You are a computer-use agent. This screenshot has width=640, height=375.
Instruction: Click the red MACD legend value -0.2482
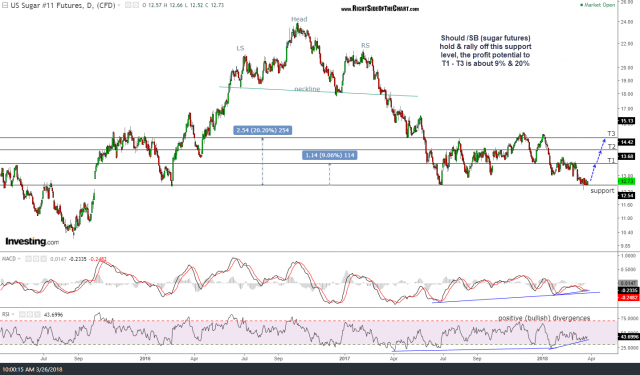(98, 259)
